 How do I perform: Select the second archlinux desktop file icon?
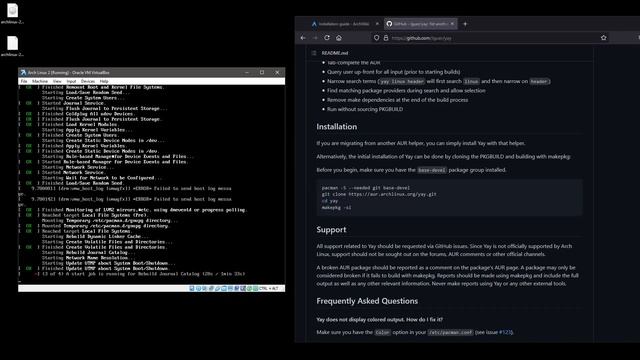click(x=13, y=43)
